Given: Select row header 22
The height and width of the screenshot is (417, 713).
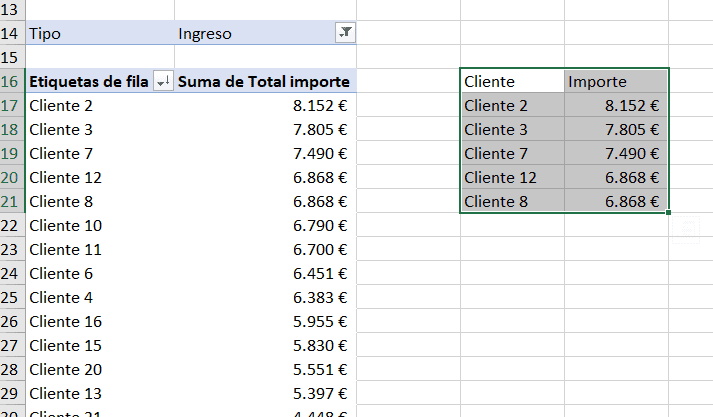Looking at the screenshot, I should pyautogui.click(x=12, y=226).
